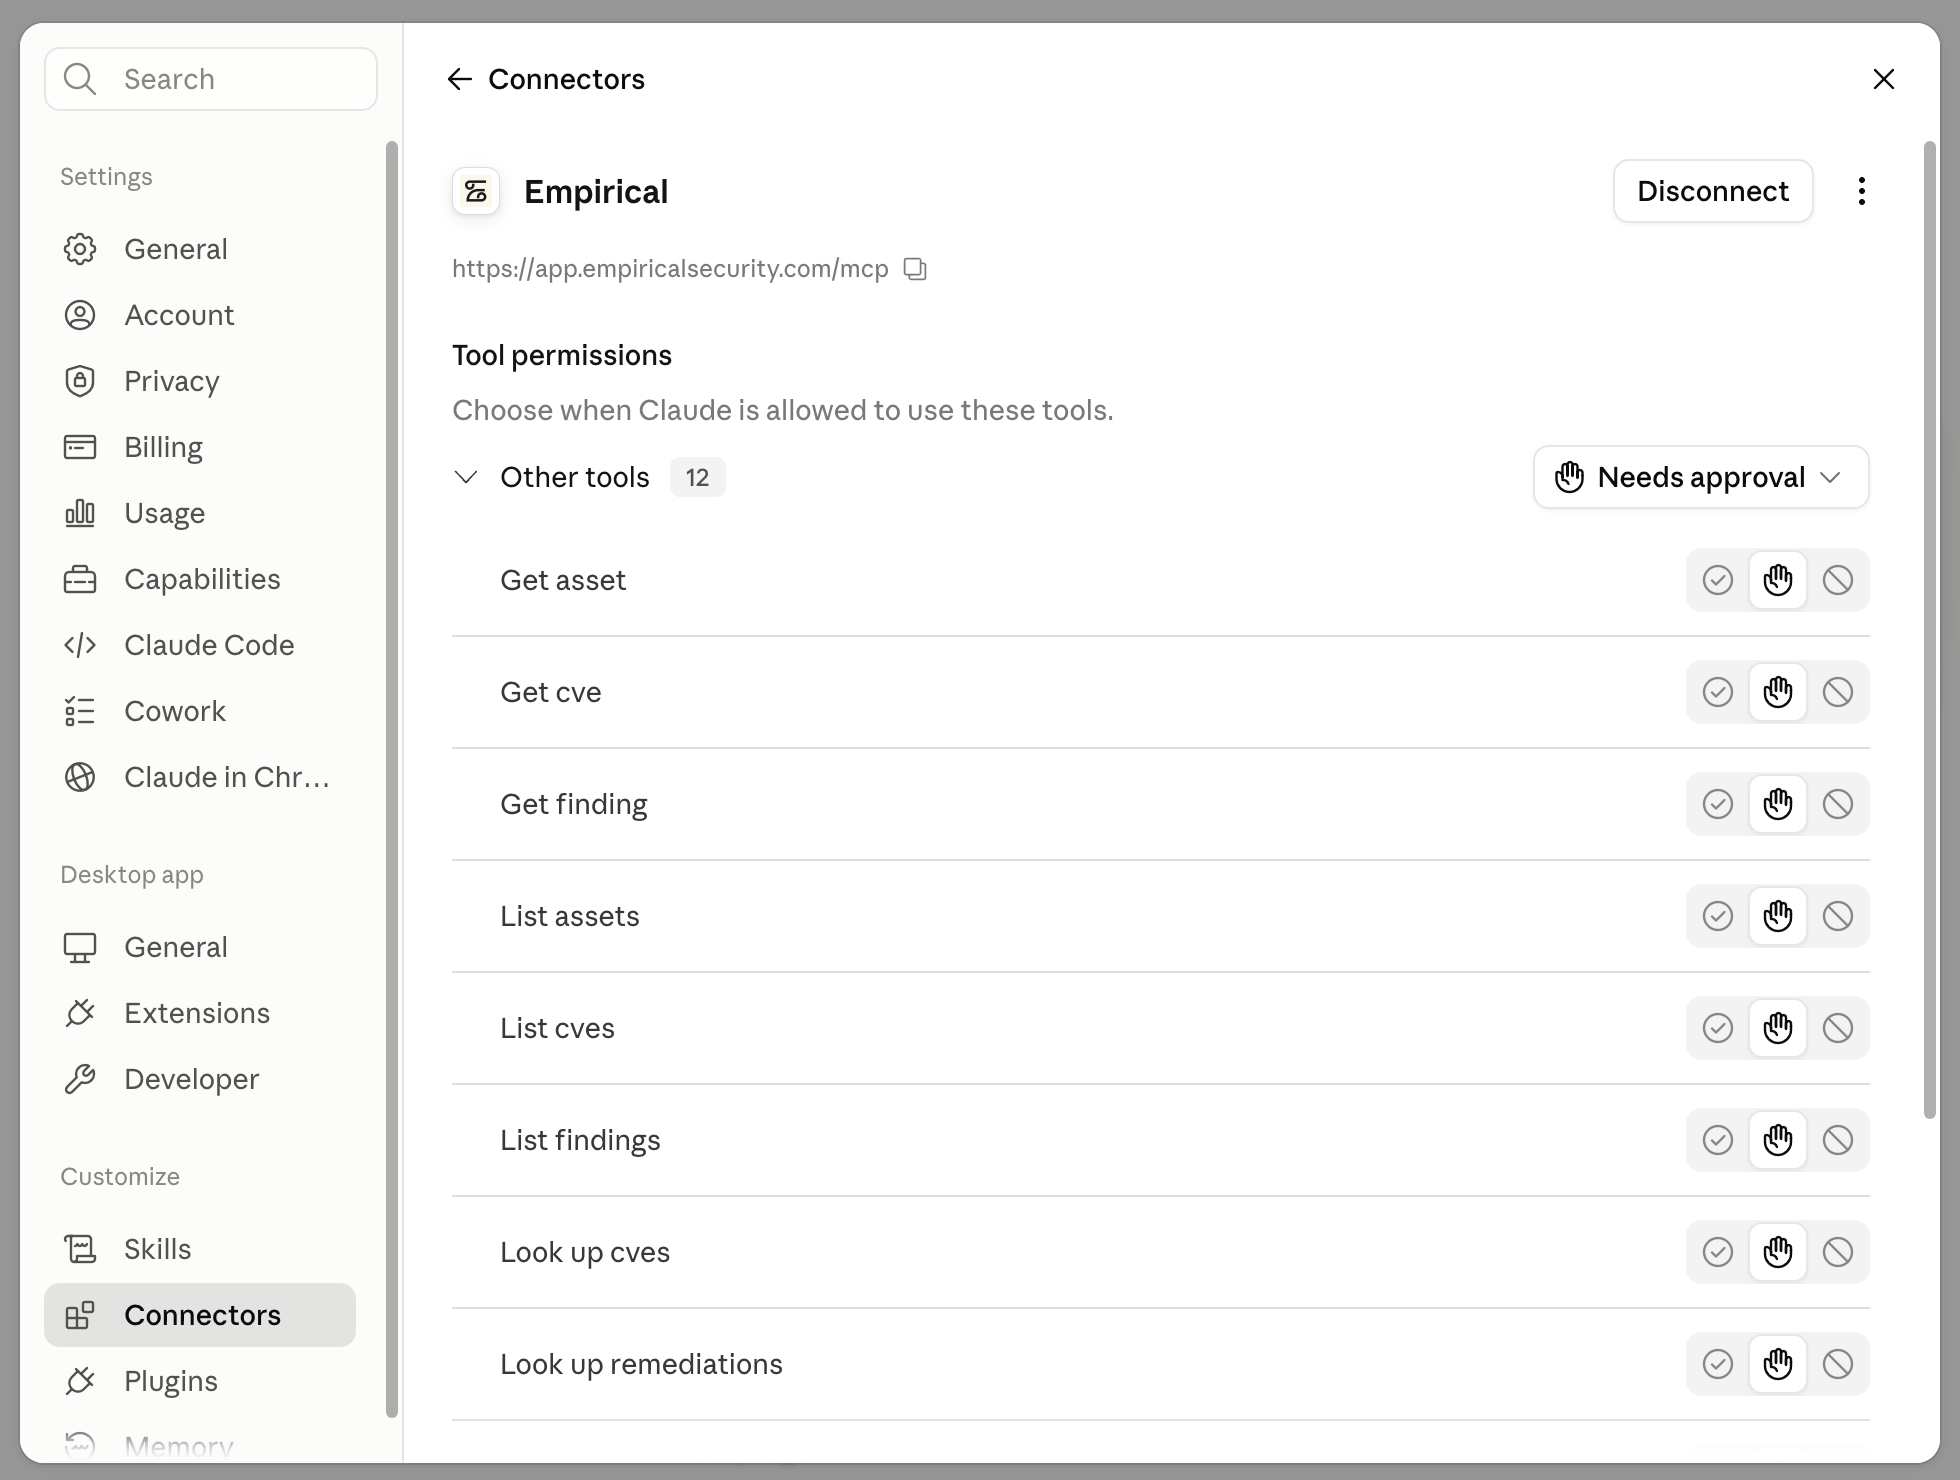Click the Account person icon
This screenshot has width=1960, height=1480.
80,315
